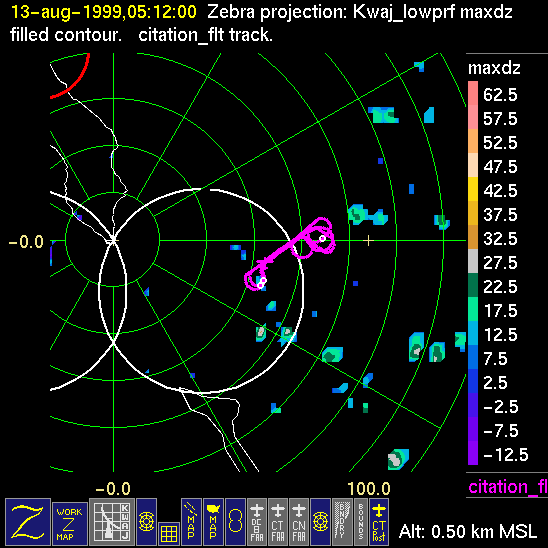This screenshot has width=548, height=548.
Task: Toggle the BOUNDS overlay icon
Action: [361, 522]
